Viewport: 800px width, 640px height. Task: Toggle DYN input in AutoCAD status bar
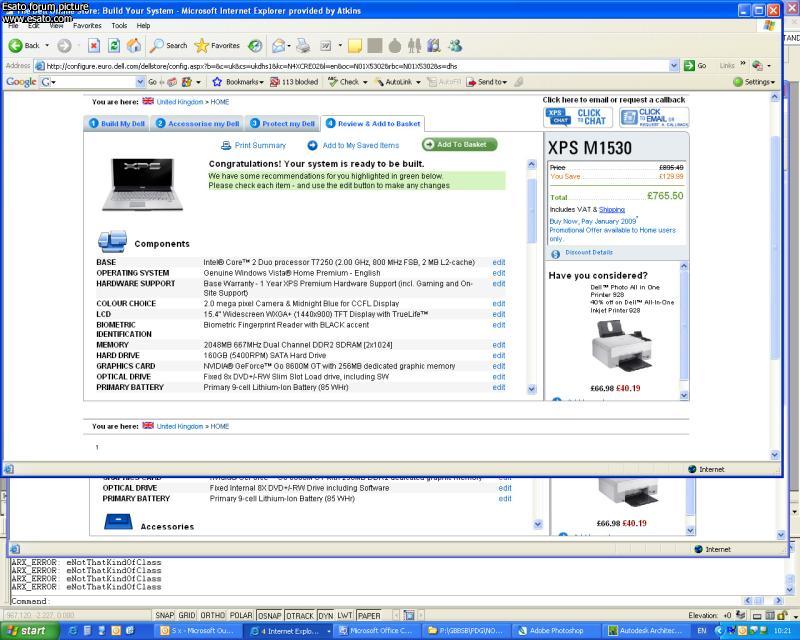[326, 616]
